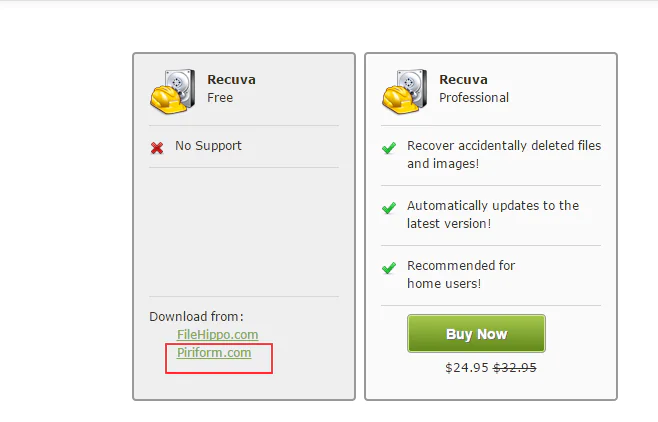Image resolution: width=658 pixels, height=422 pixels.
Task: Click the crossed-out $32.95 price
Action: 516,367
